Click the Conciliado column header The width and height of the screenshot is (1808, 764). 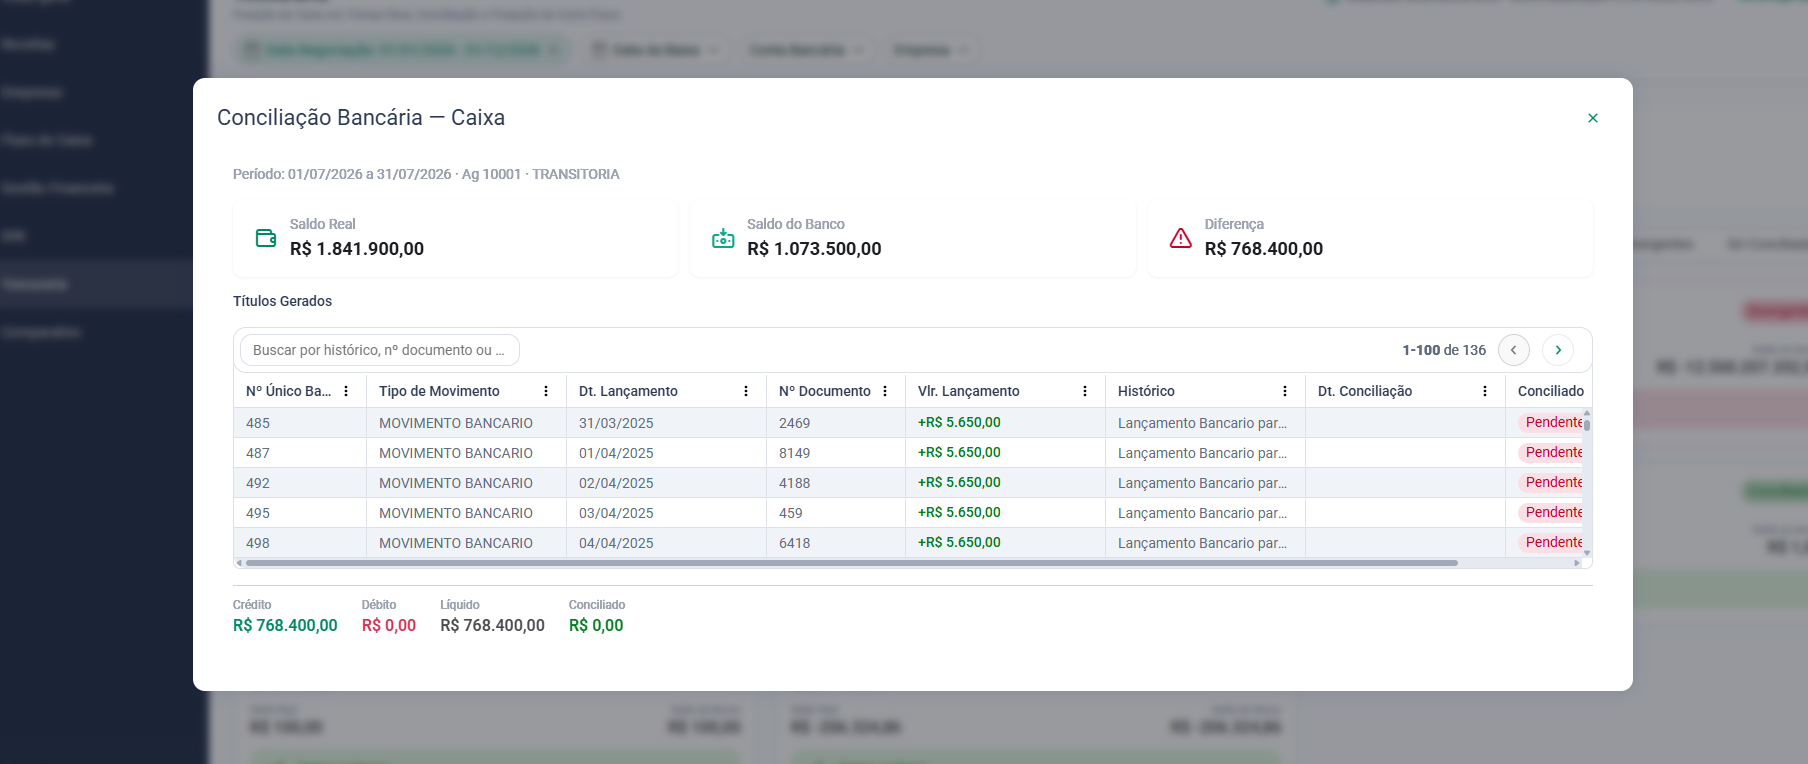(1550, 391)
